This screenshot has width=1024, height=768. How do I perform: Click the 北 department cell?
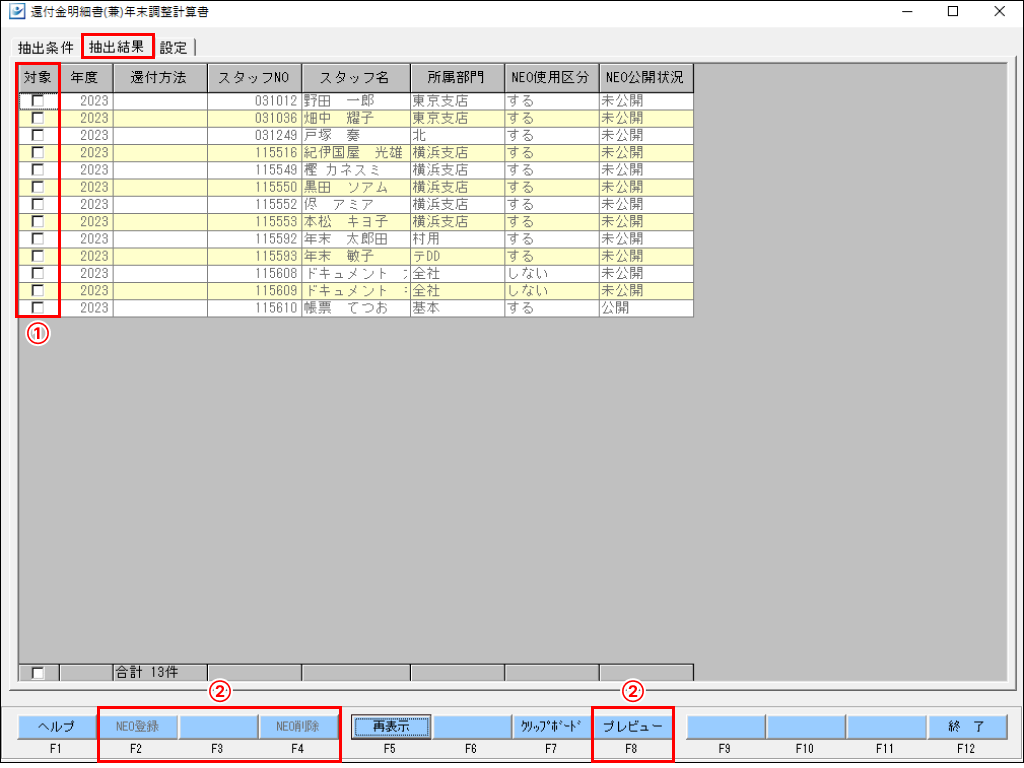click(x=457, y=135)
